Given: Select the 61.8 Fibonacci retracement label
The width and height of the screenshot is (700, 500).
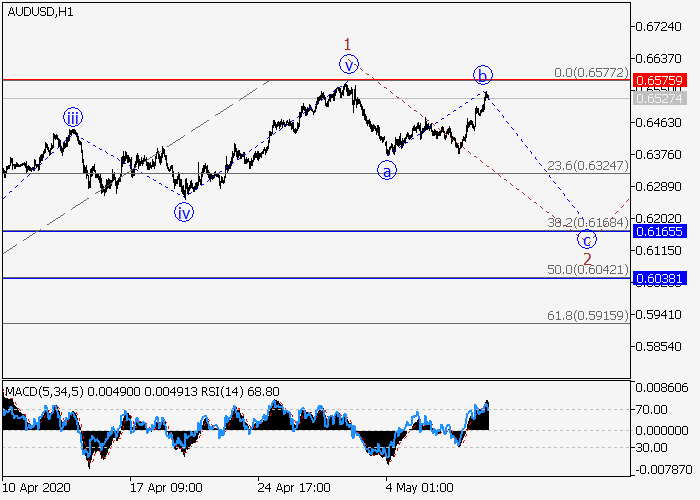Looking at the screenshot, I should (x=596, y=315).
